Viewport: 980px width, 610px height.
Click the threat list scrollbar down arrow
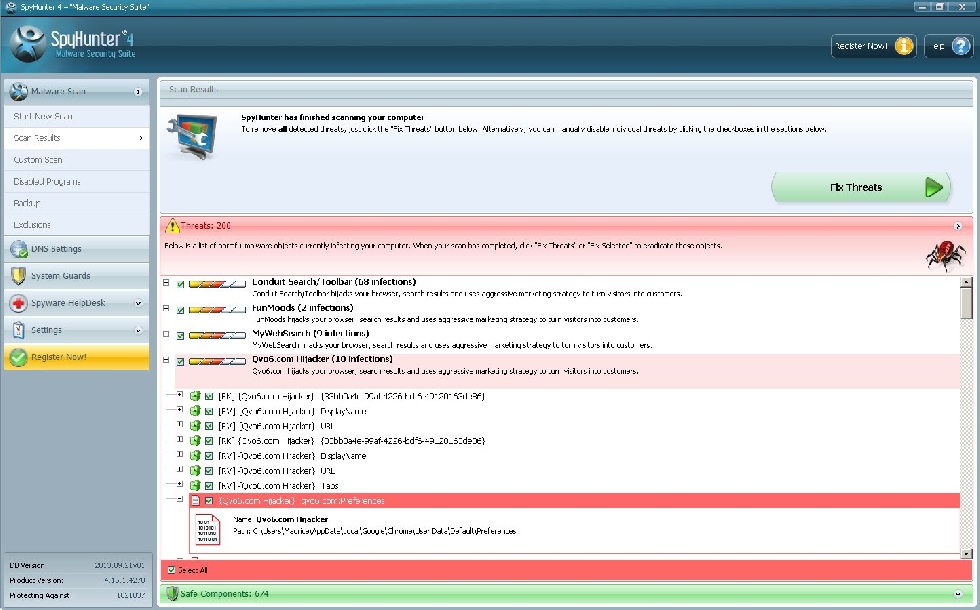pos(967,554)
